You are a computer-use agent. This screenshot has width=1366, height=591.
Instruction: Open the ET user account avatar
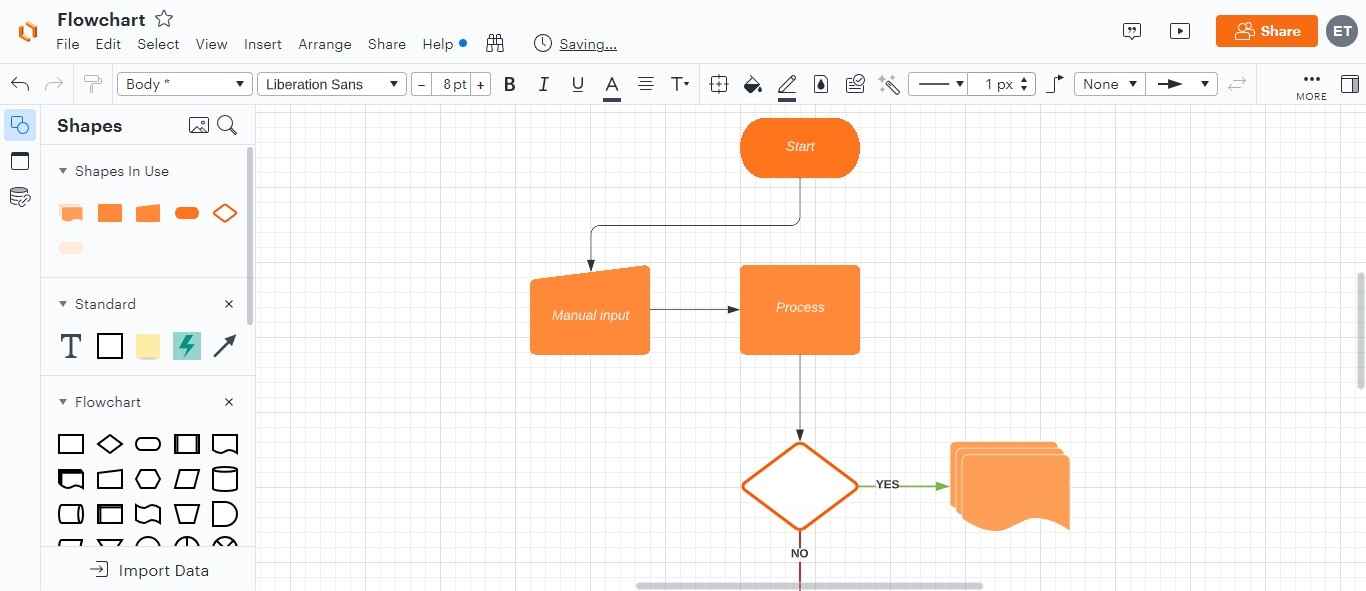[1342, 31]
